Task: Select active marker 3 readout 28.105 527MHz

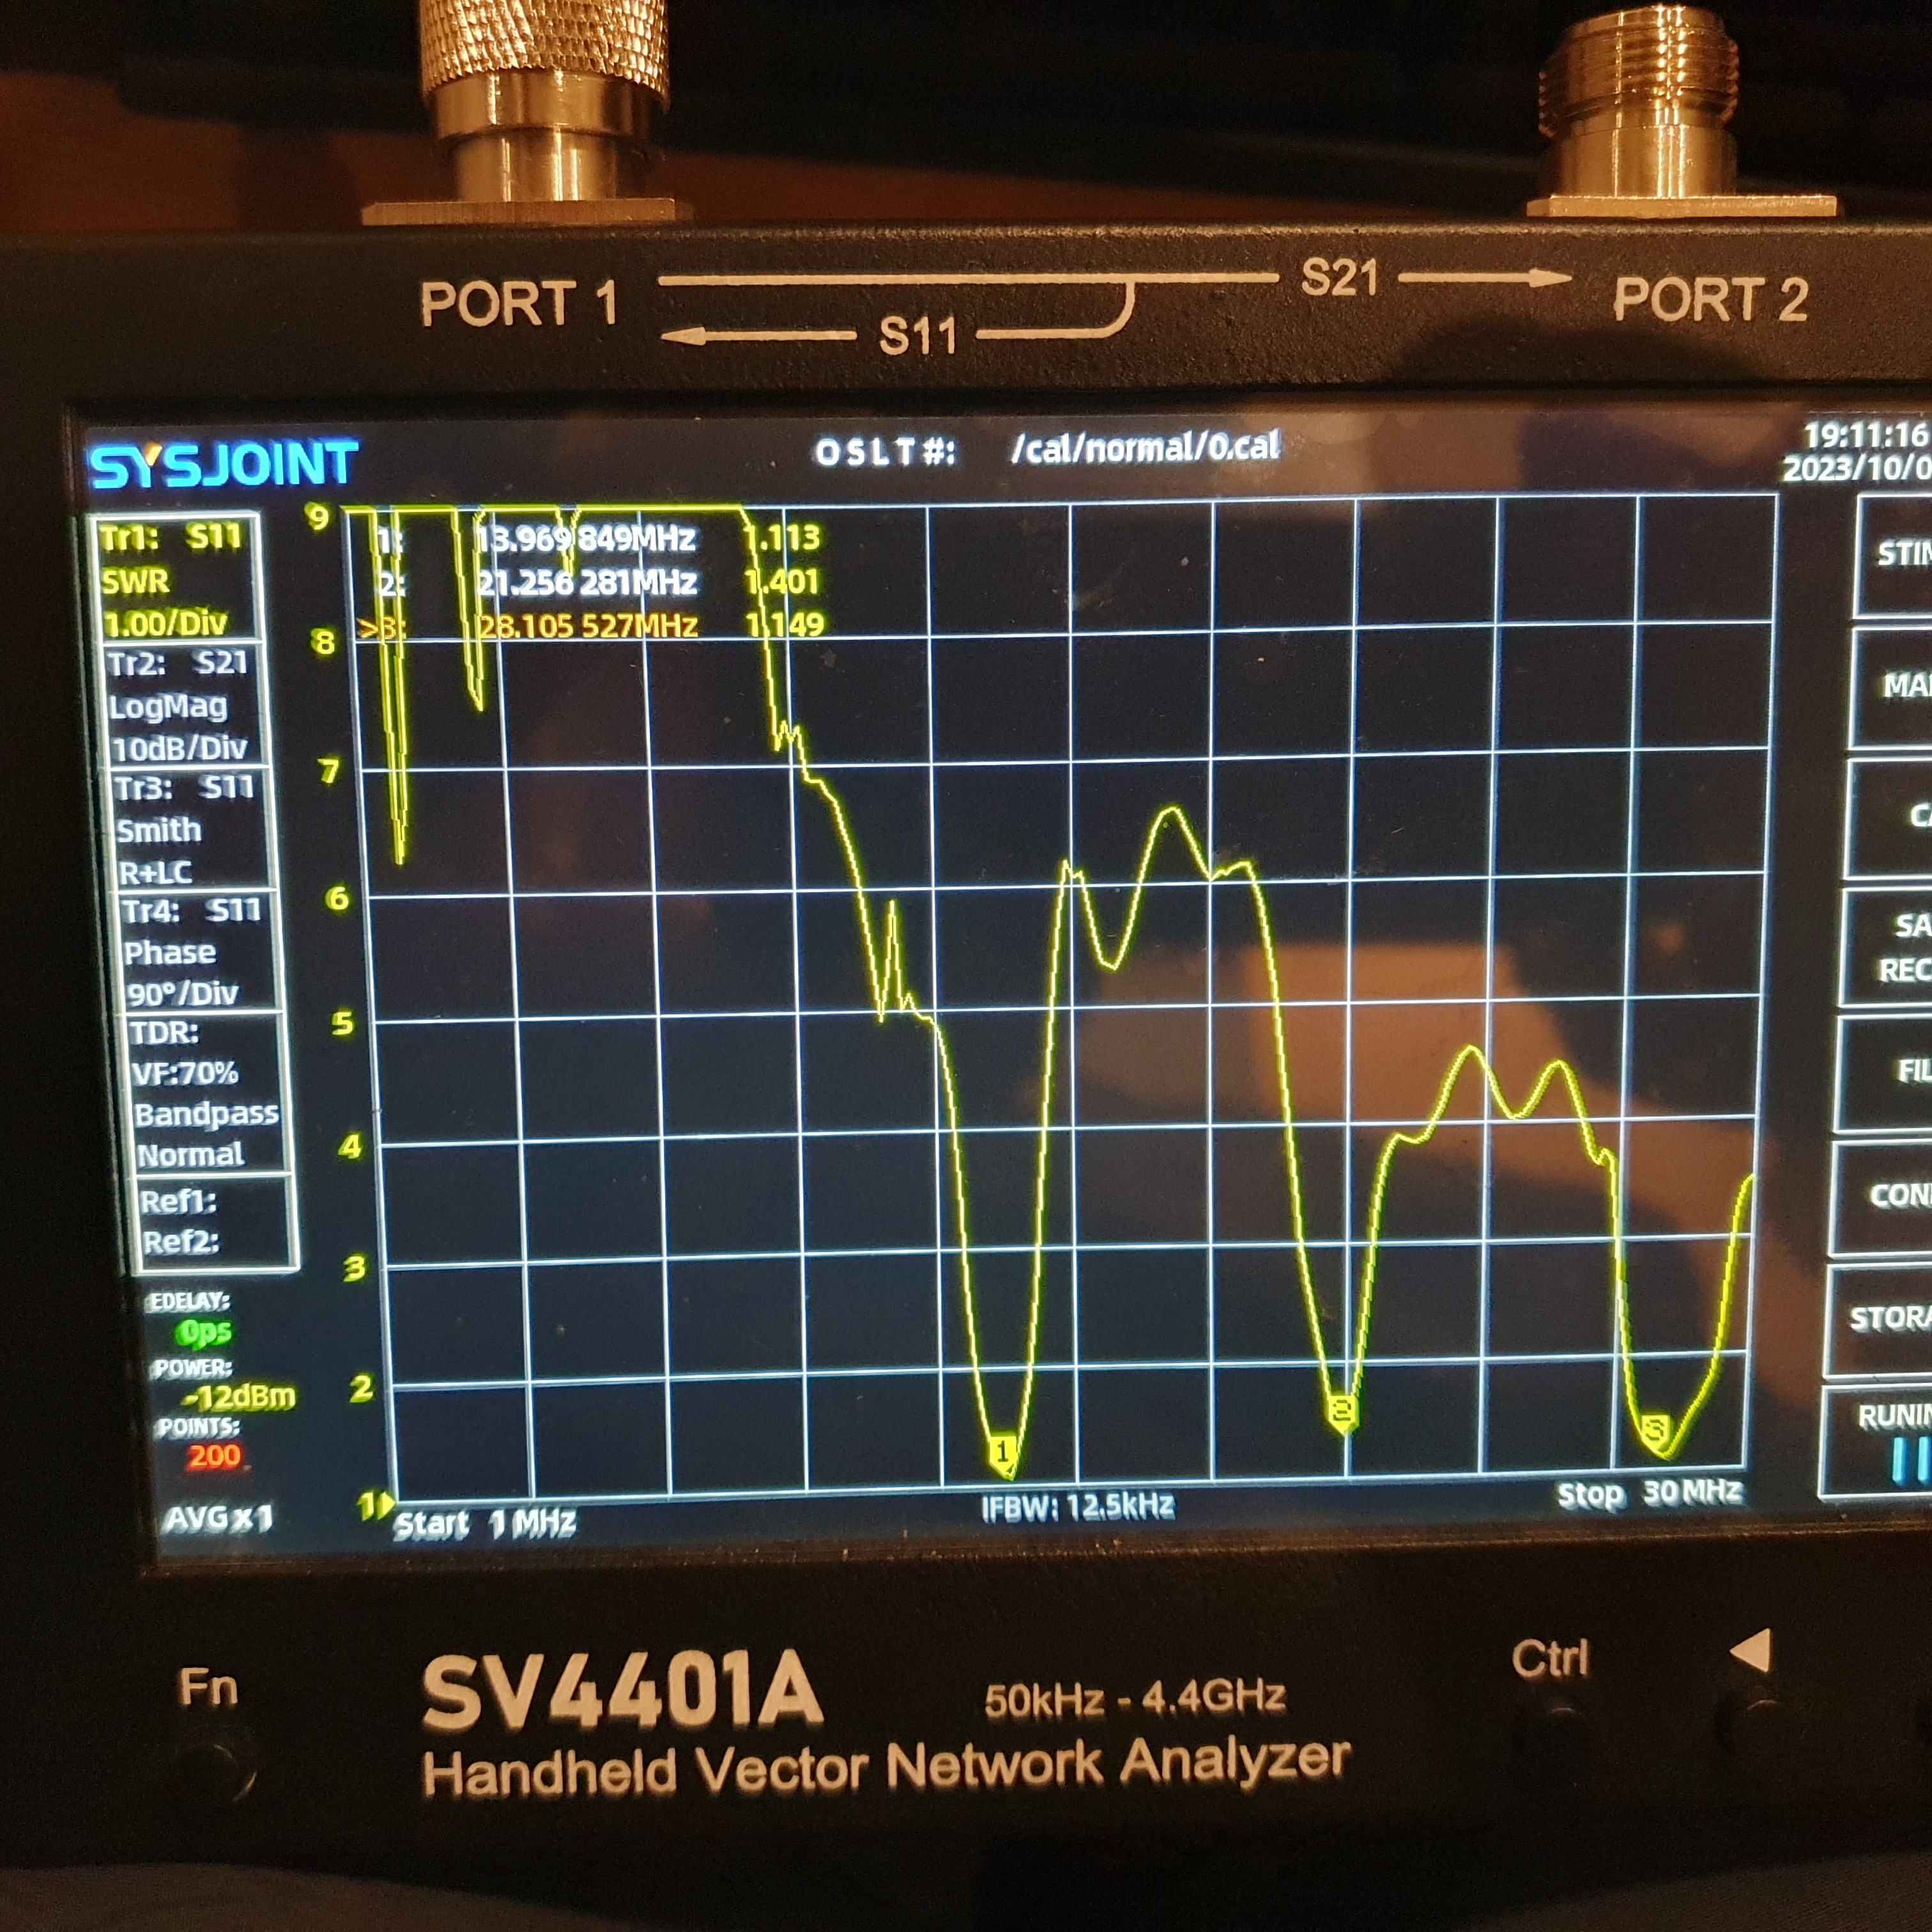Action: coord(588,626)
